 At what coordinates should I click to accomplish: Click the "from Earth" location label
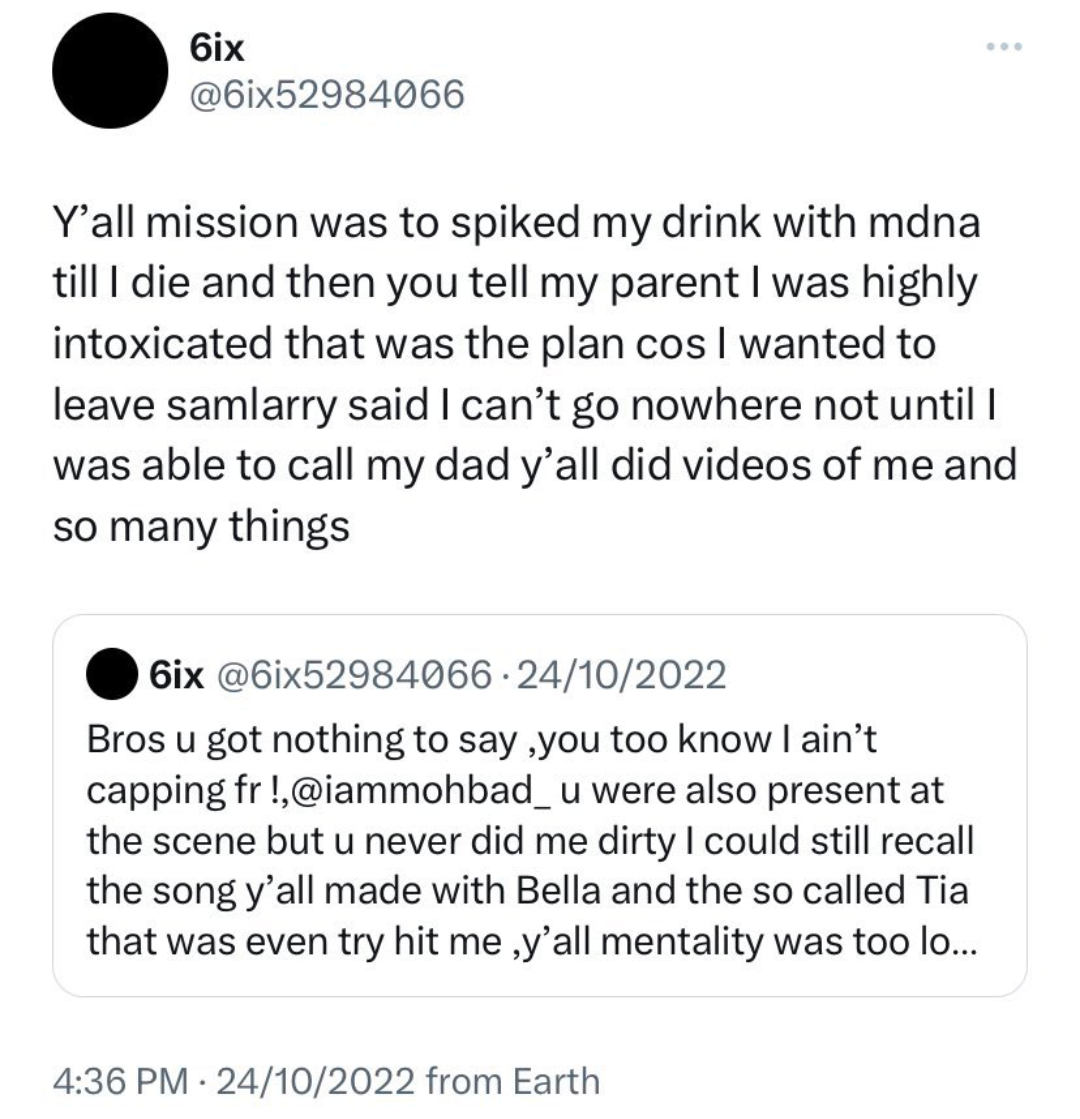pos(513,1080)
